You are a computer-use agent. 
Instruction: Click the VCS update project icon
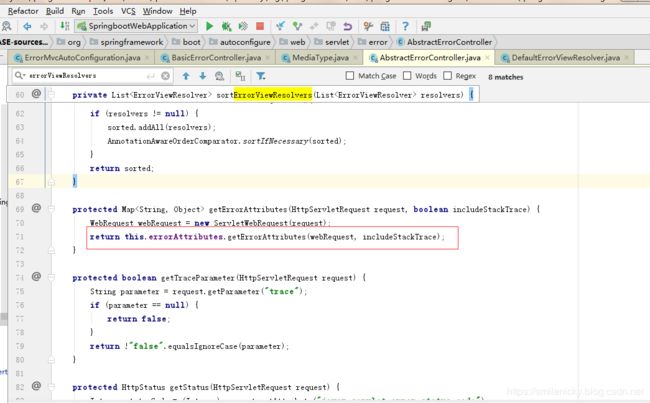click(x=280, y=26)
